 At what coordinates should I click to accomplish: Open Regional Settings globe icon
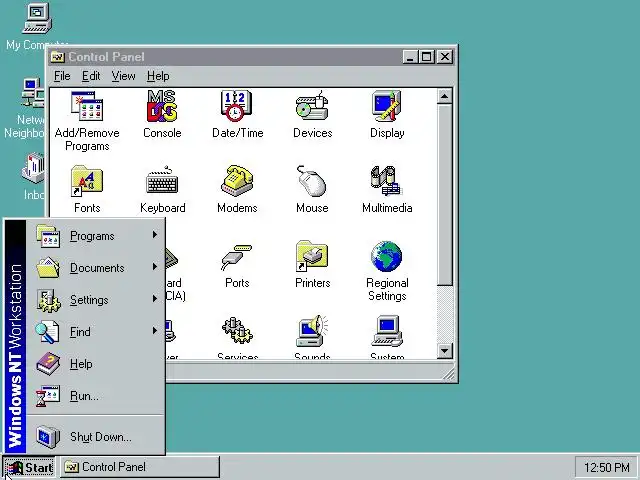387,256
